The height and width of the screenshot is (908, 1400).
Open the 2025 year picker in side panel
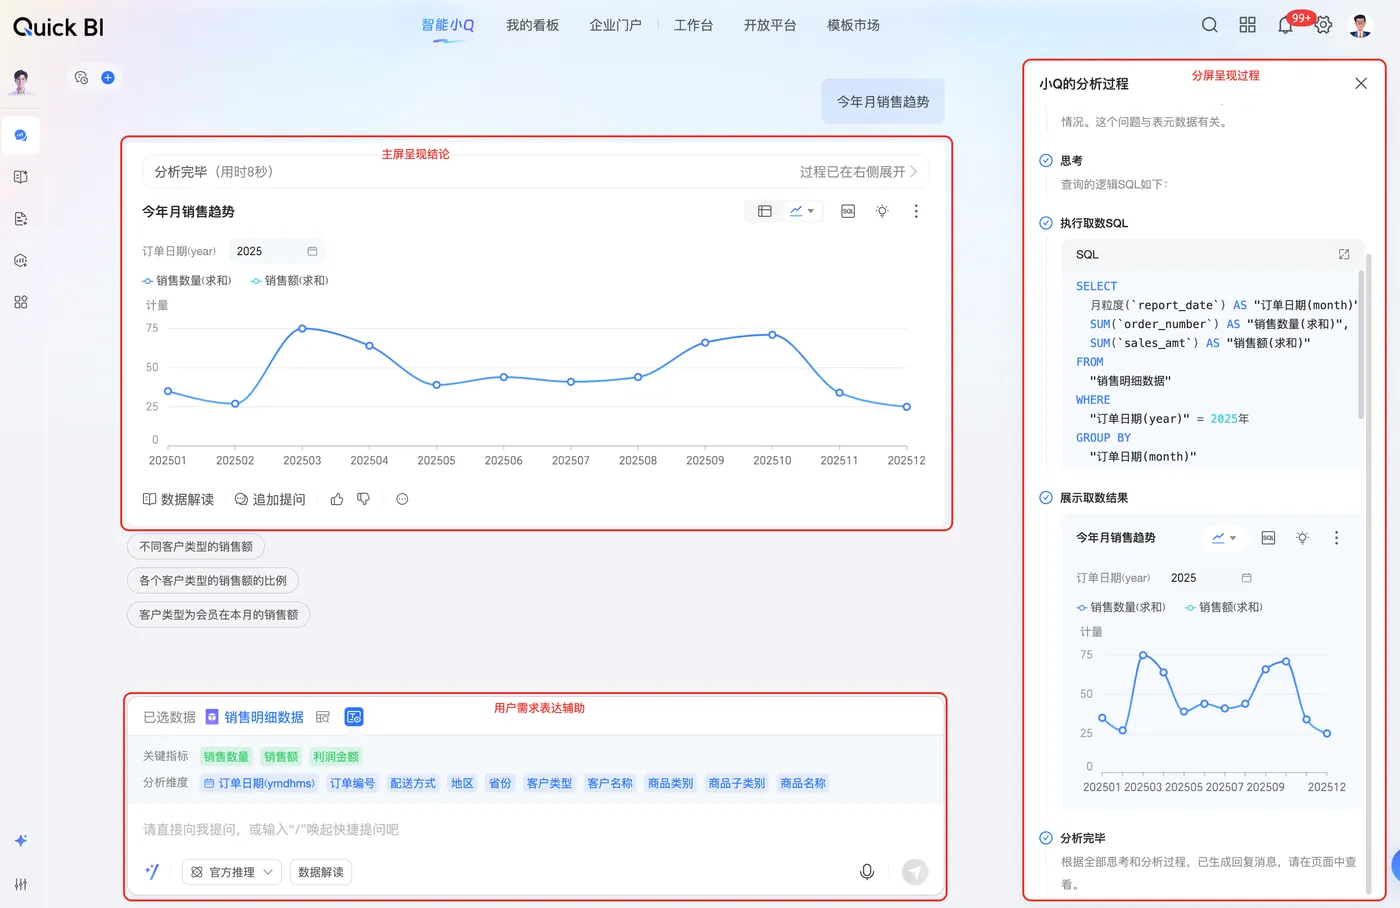click(x=1211, y=578)
